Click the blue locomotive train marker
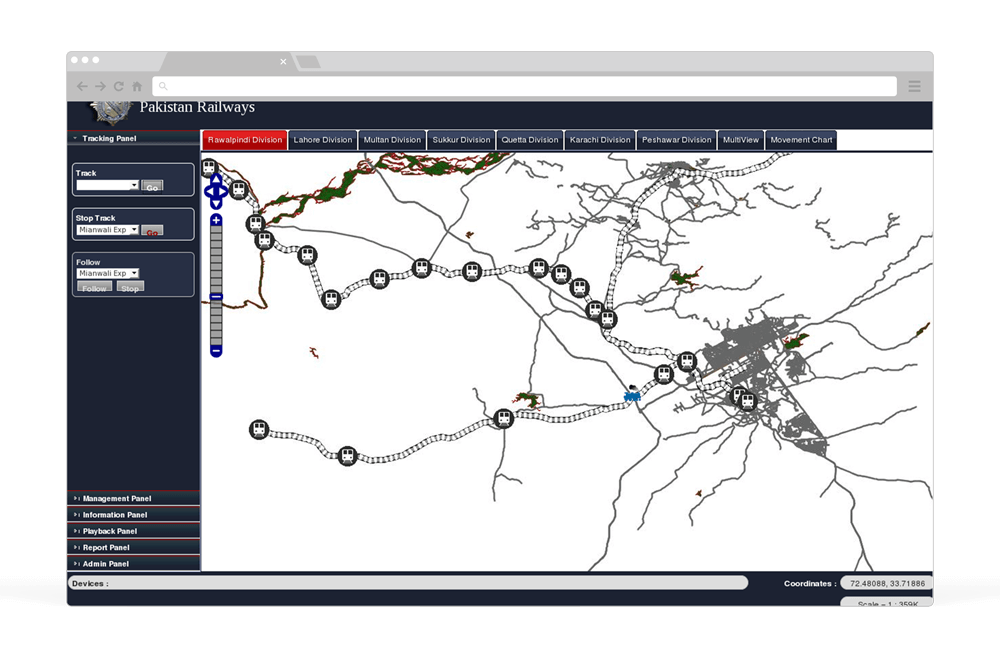This screenshot has width=1000, height=657. (632, 394)
